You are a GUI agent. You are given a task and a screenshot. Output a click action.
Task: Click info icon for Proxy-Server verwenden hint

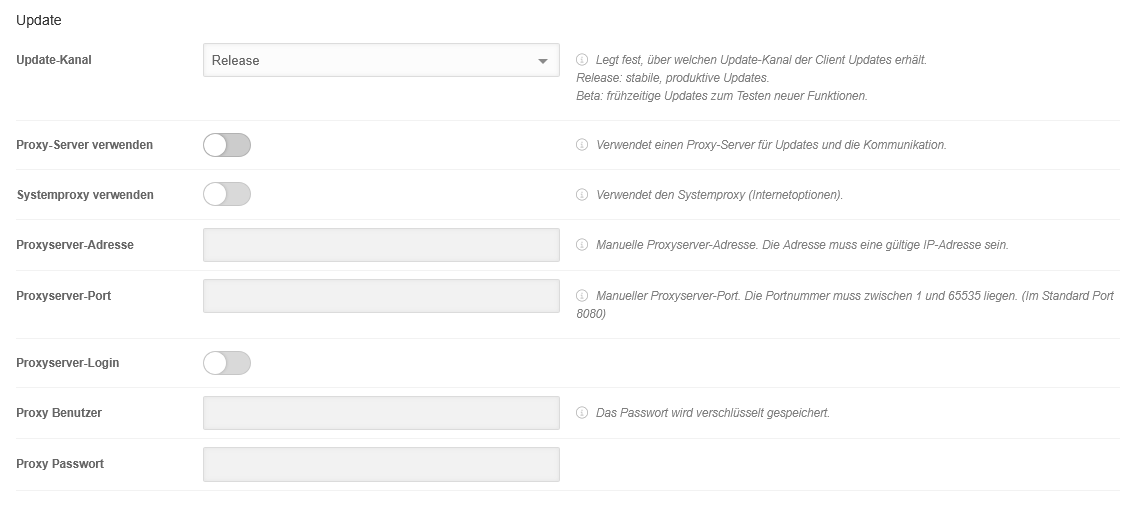tap(582, 145)
